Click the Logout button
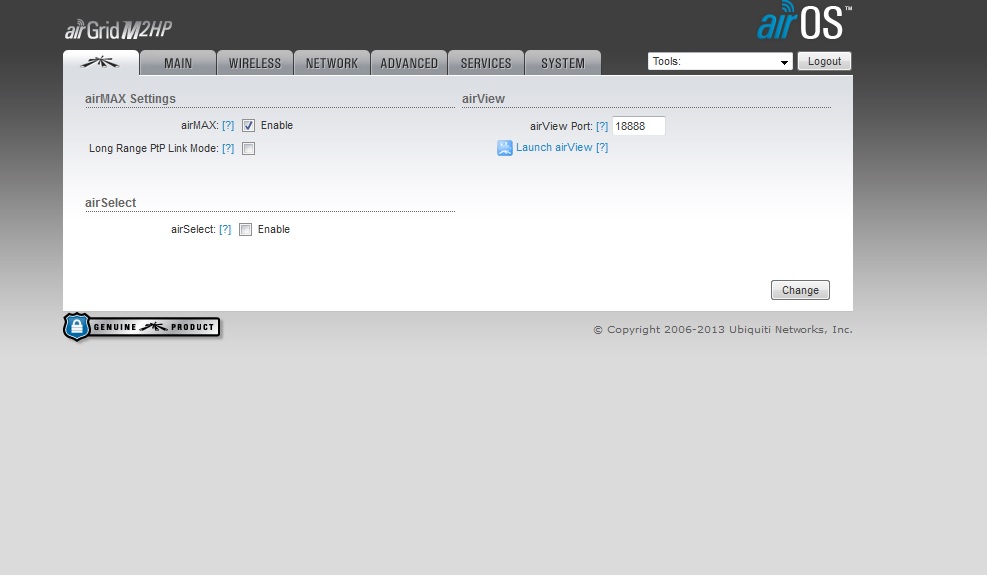This screenshot has height=575, width=987. (x=825, y=61)
